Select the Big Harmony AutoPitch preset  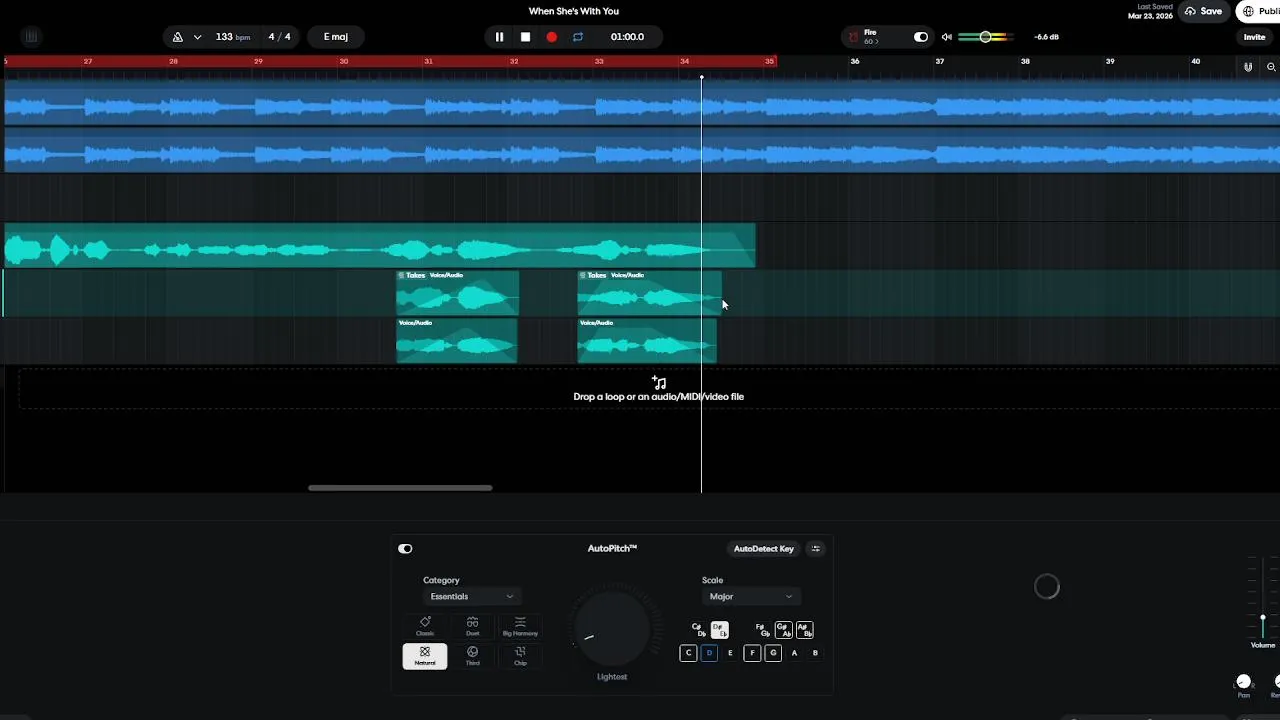[520, 627]
